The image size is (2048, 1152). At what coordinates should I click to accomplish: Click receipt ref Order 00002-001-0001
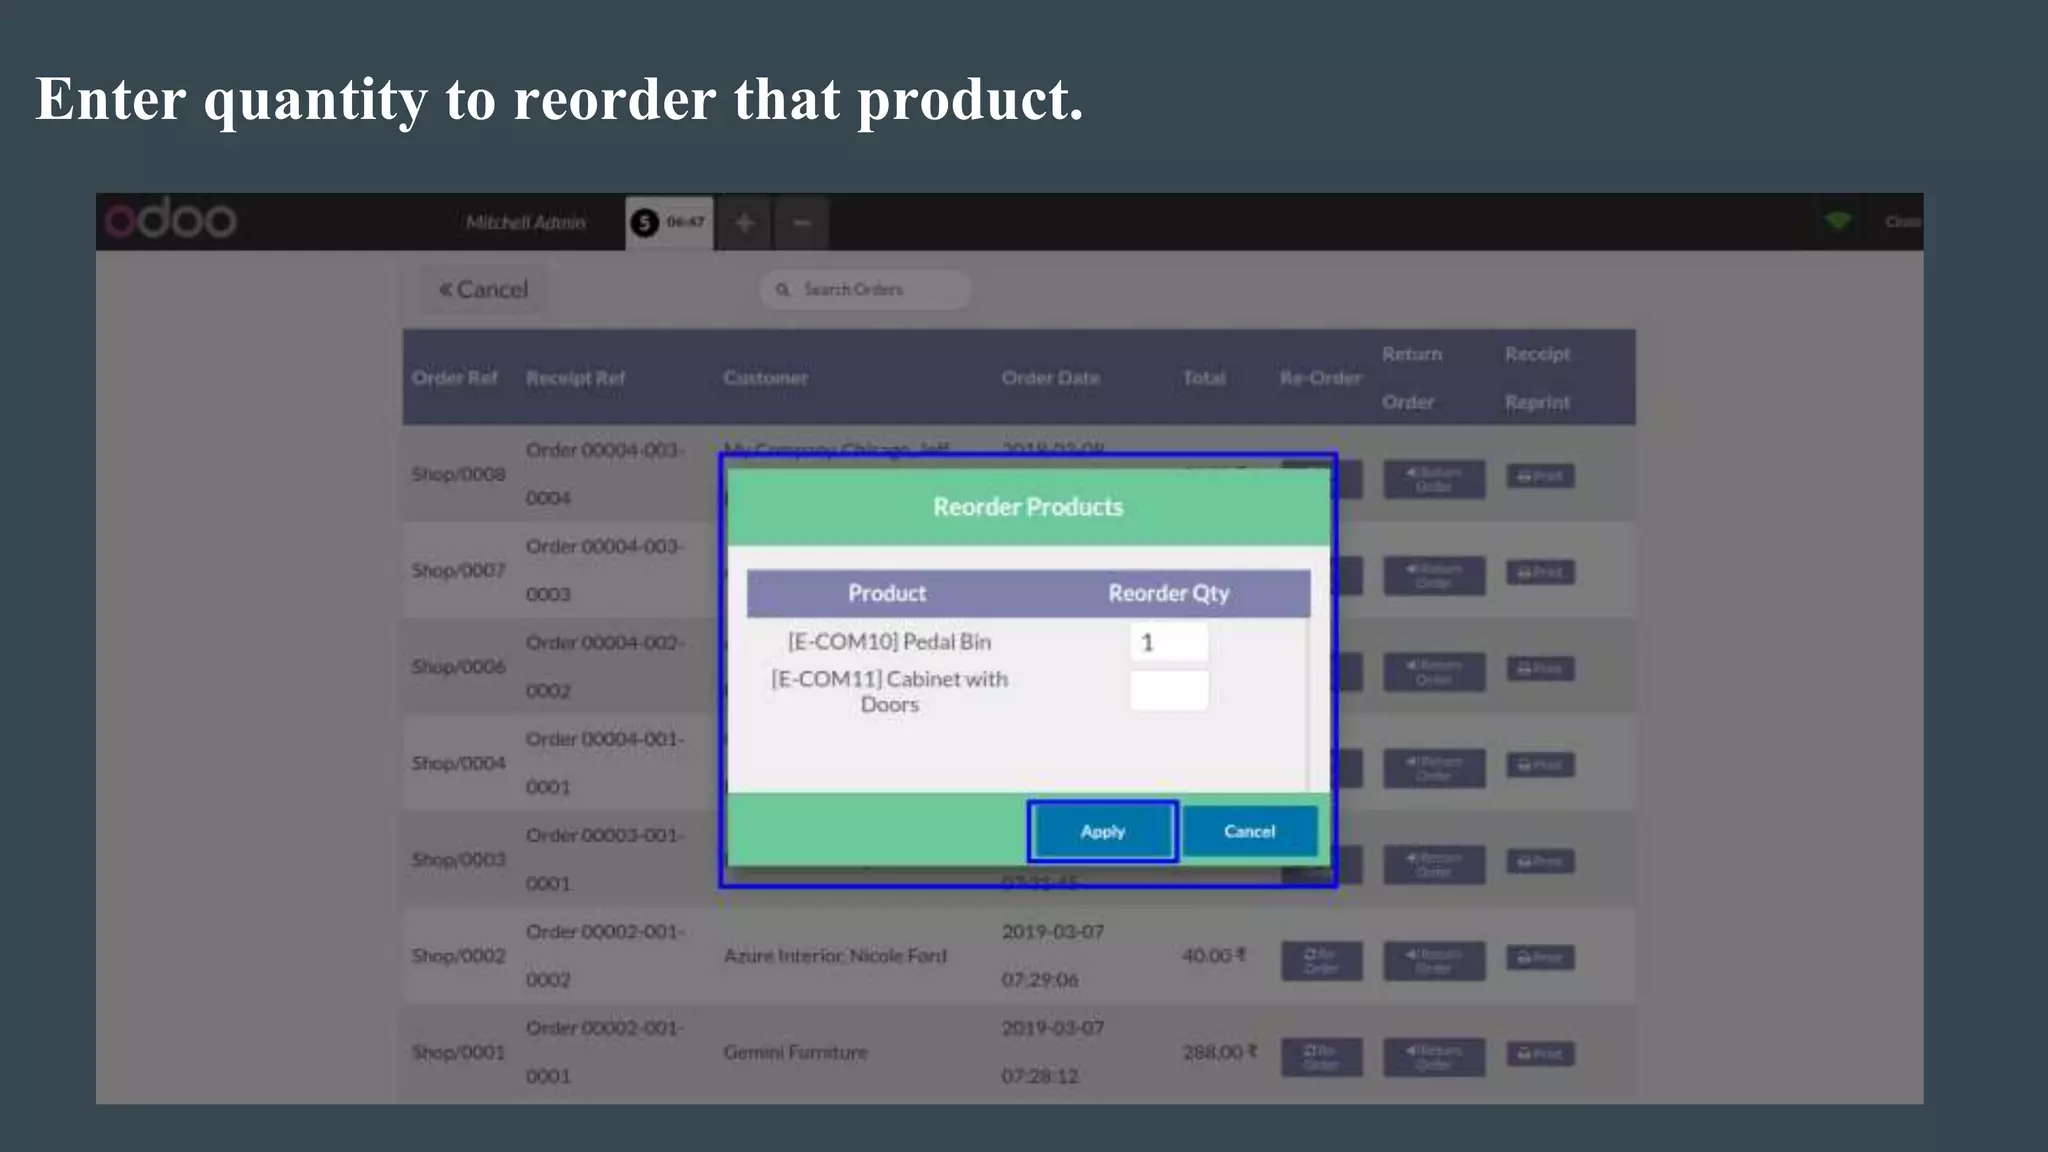605,1052
